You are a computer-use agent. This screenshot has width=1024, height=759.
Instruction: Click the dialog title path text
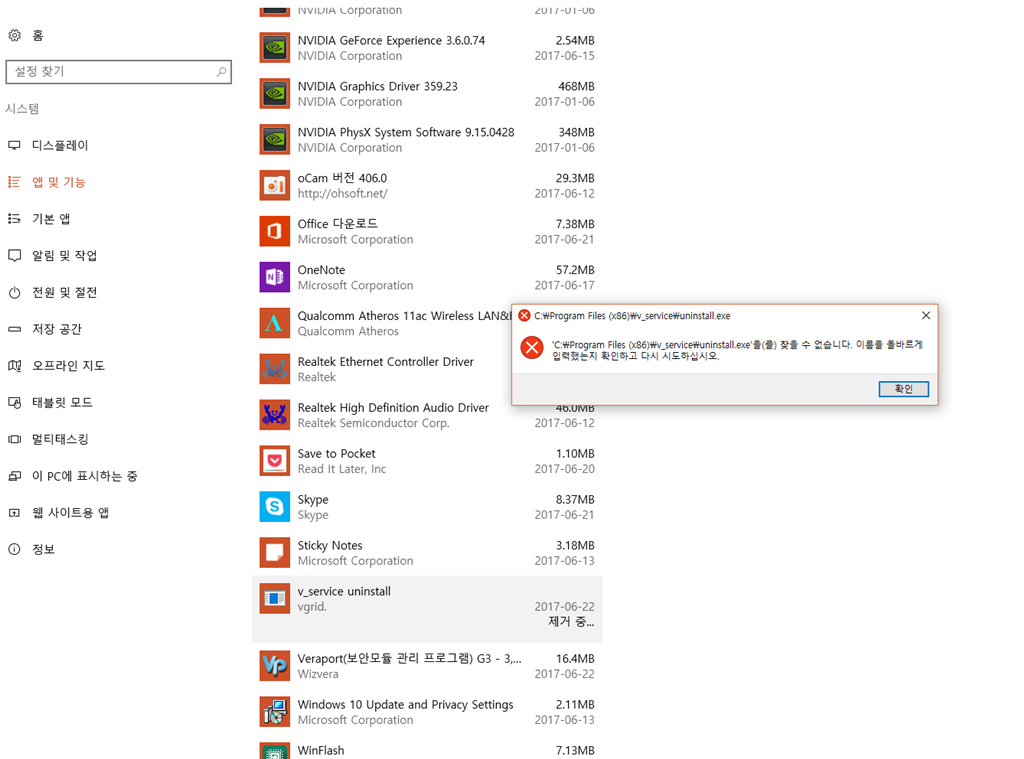click(x=632, y=315)
